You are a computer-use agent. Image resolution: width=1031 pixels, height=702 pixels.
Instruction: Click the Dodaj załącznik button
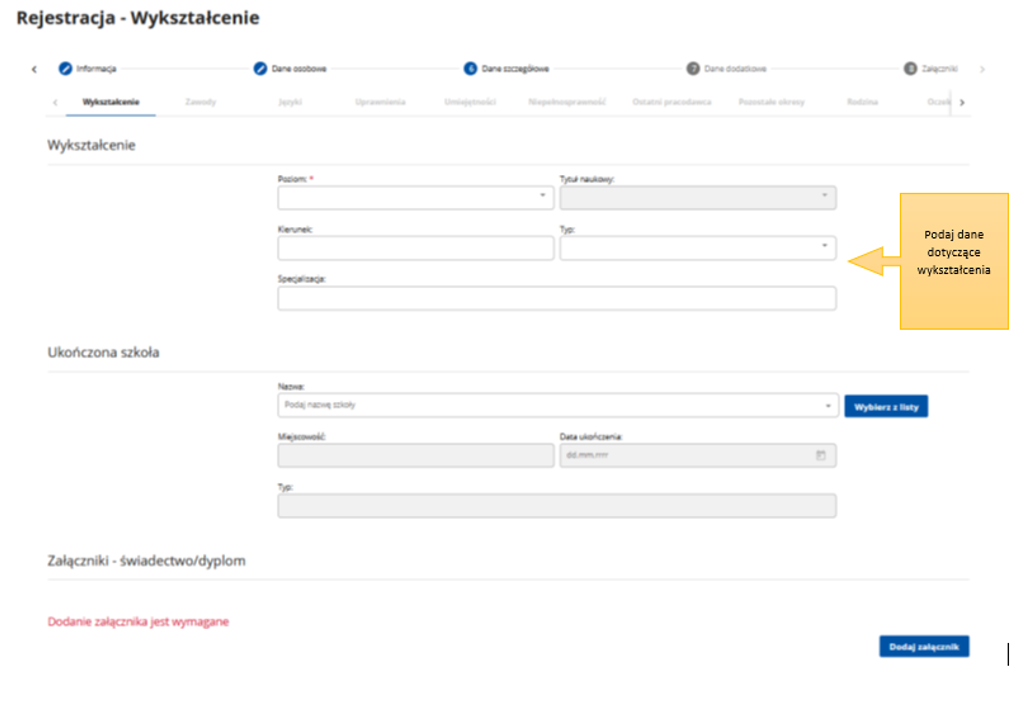[924, 647]
